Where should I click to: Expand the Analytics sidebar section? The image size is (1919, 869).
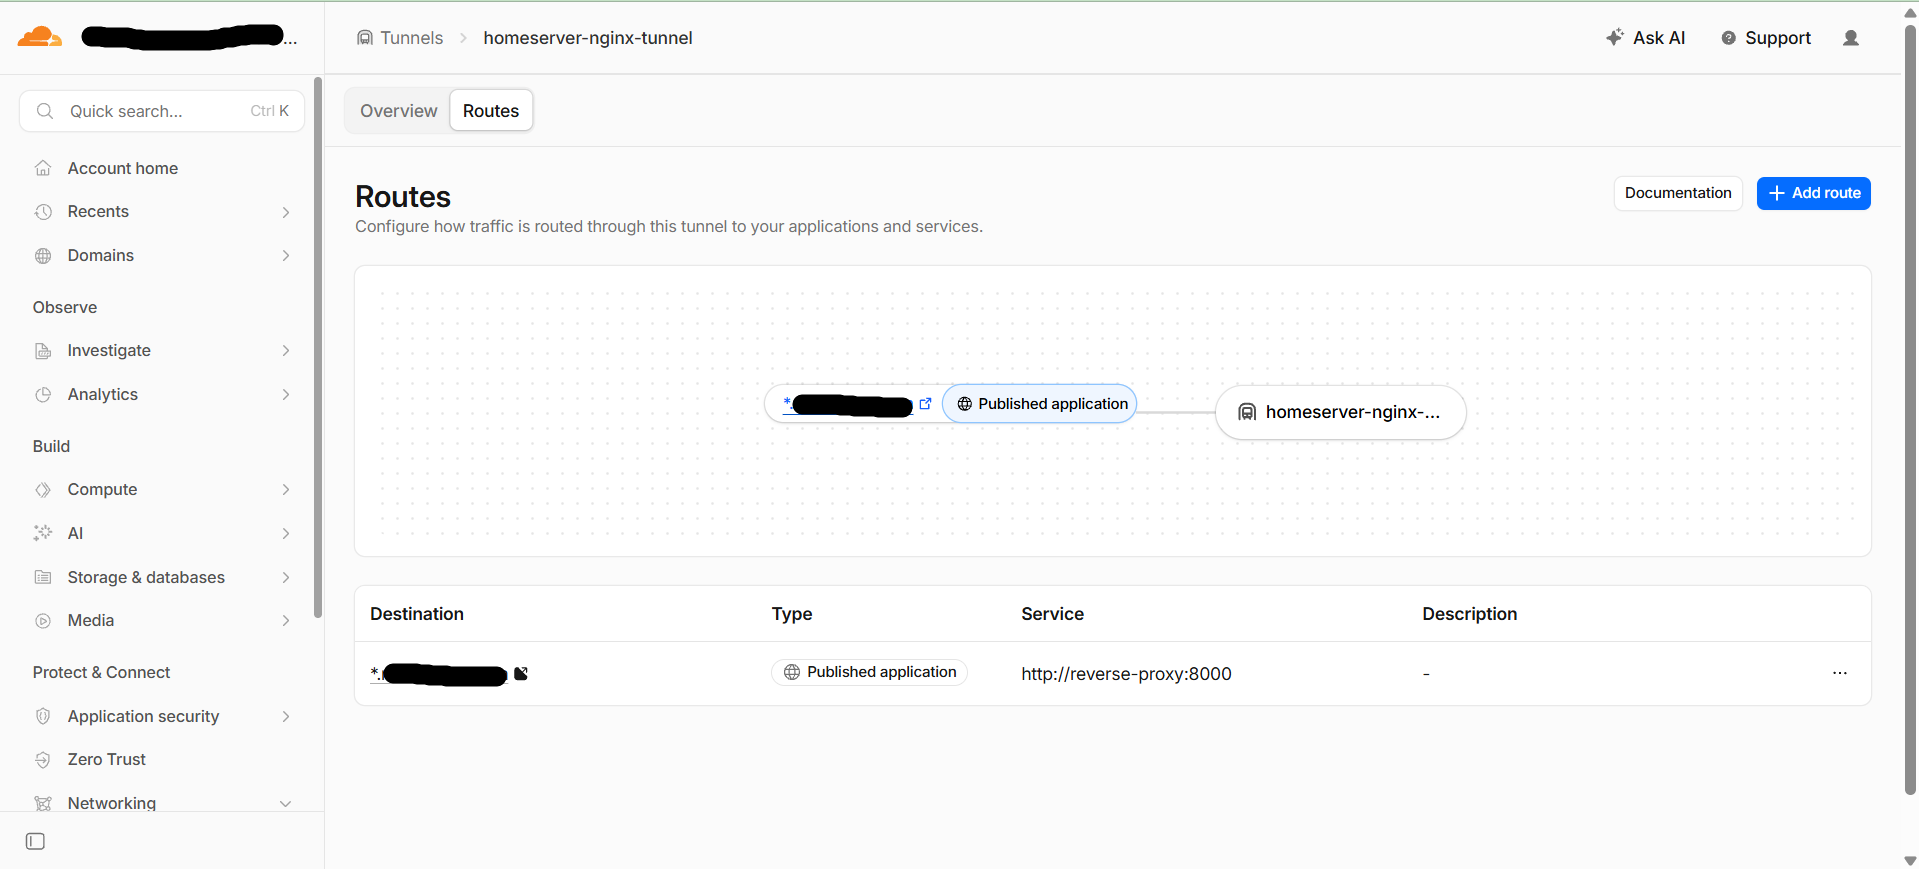tap(162, 395)
